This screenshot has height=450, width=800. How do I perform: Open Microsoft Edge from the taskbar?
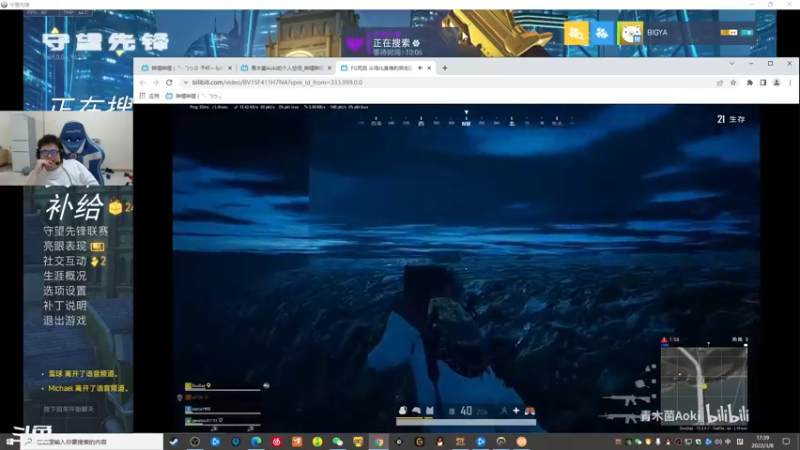coord(256,442)
